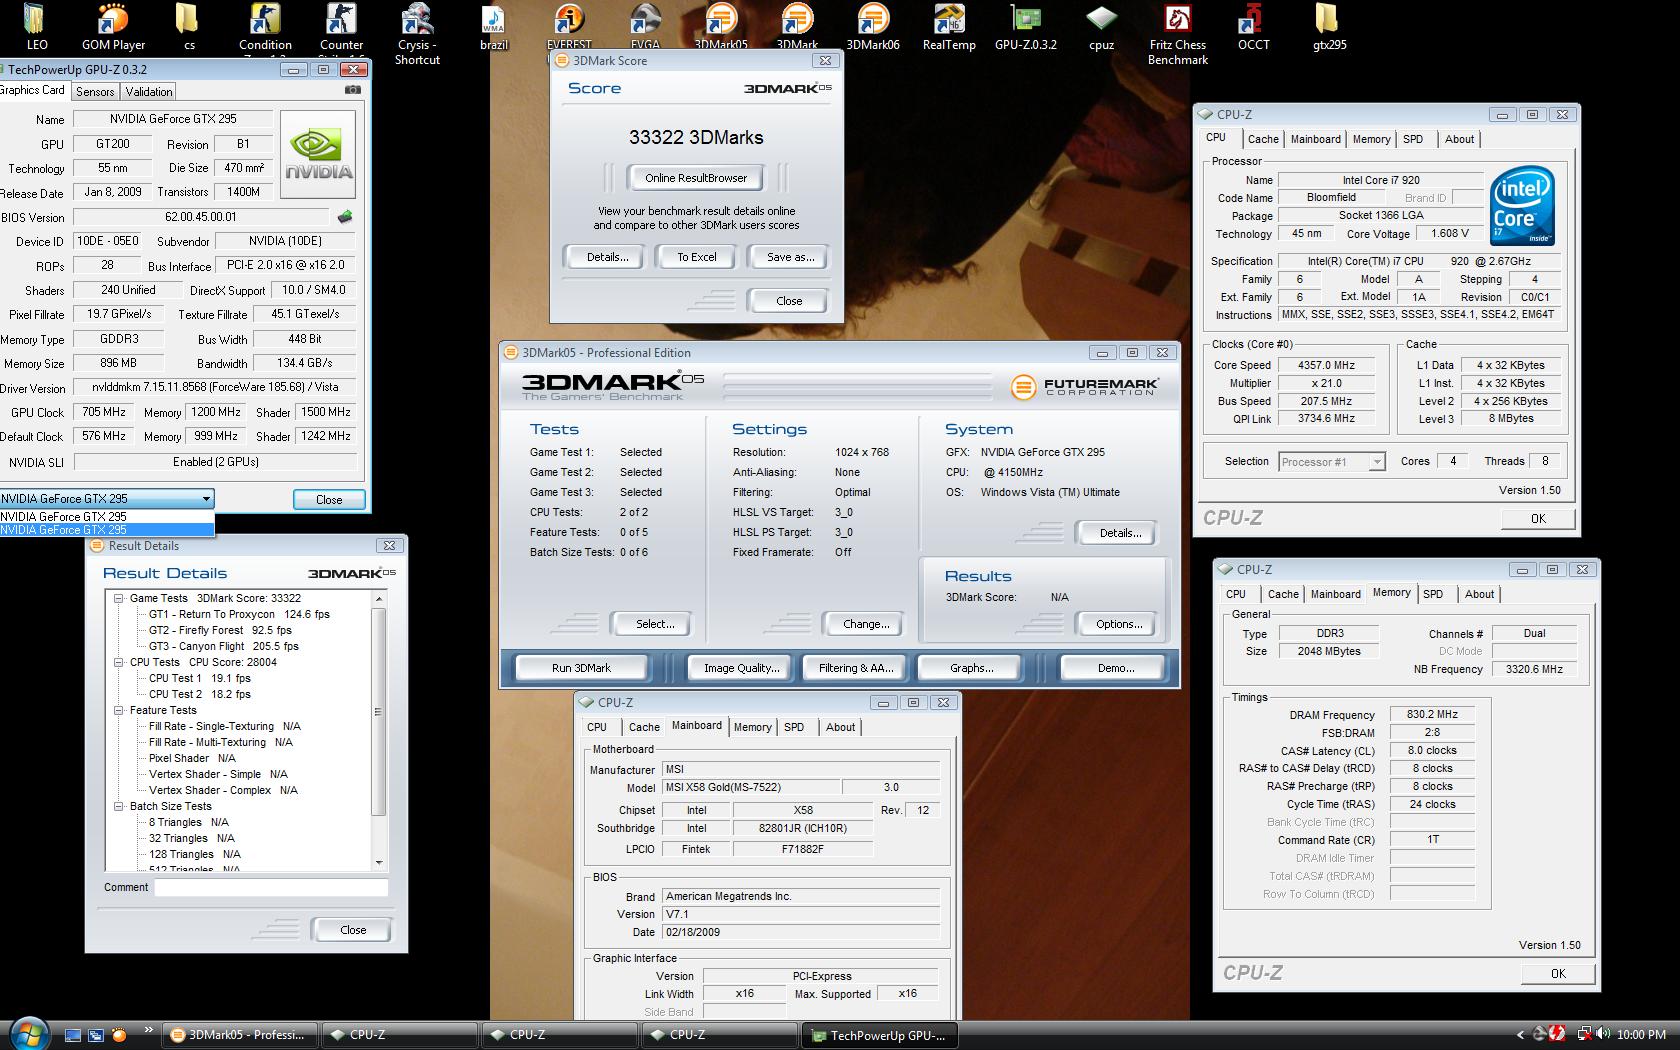Click the Run 3DMark button
Viewport: 1680px width, 1050px height.
pos(581,668)
